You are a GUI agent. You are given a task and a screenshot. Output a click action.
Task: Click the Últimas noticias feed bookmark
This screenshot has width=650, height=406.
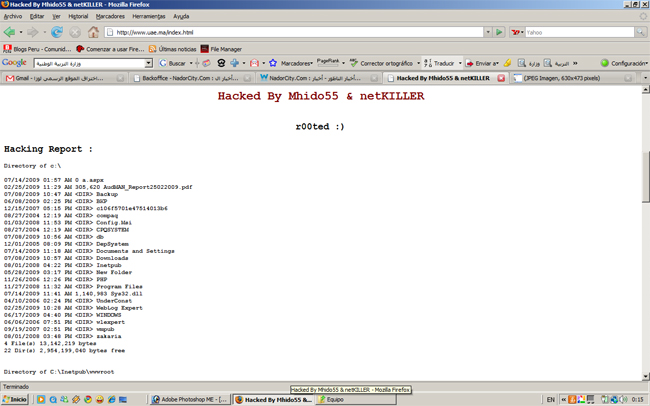[x=172, y=48]
